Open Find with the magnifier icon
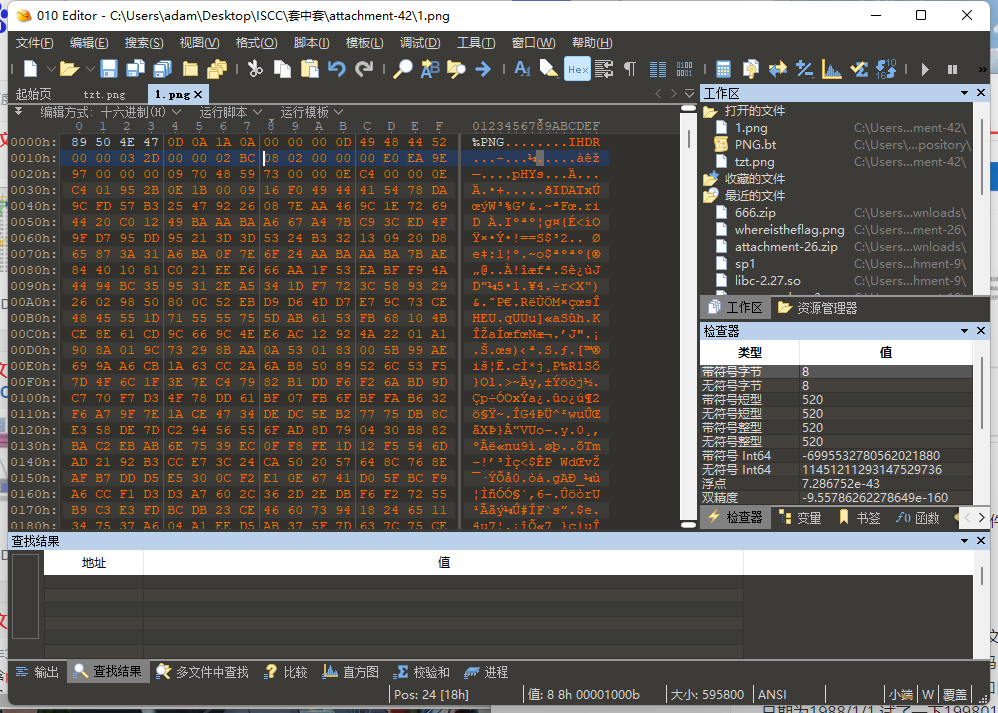This screenshot has height=713, width=998. point(402,69)
